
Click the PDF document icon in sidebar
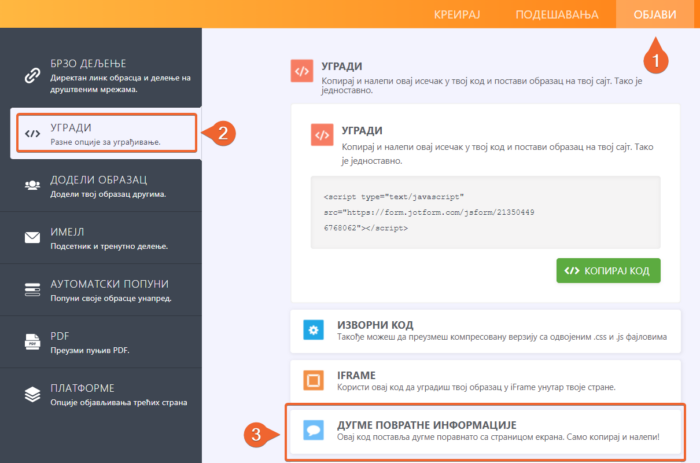pyautogui.click(x=32, y=342)
